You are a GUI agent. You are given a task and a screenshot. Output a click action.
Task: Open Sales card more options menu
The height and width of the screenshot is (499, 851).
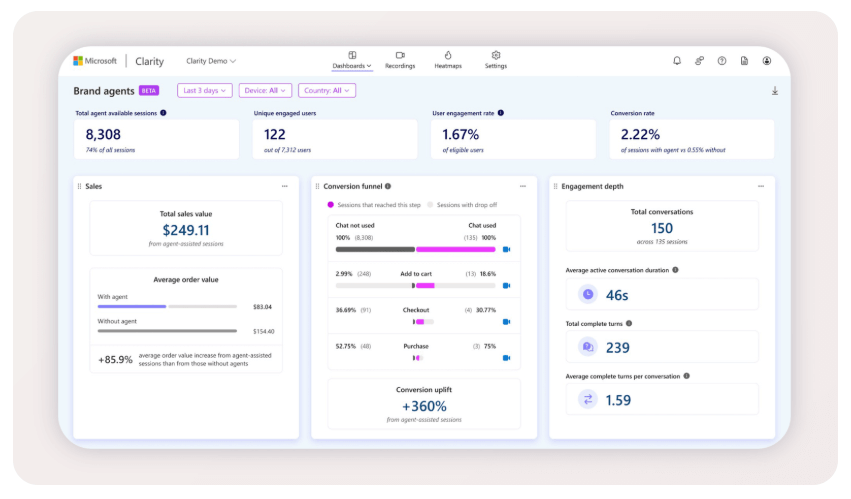(284, 186)
